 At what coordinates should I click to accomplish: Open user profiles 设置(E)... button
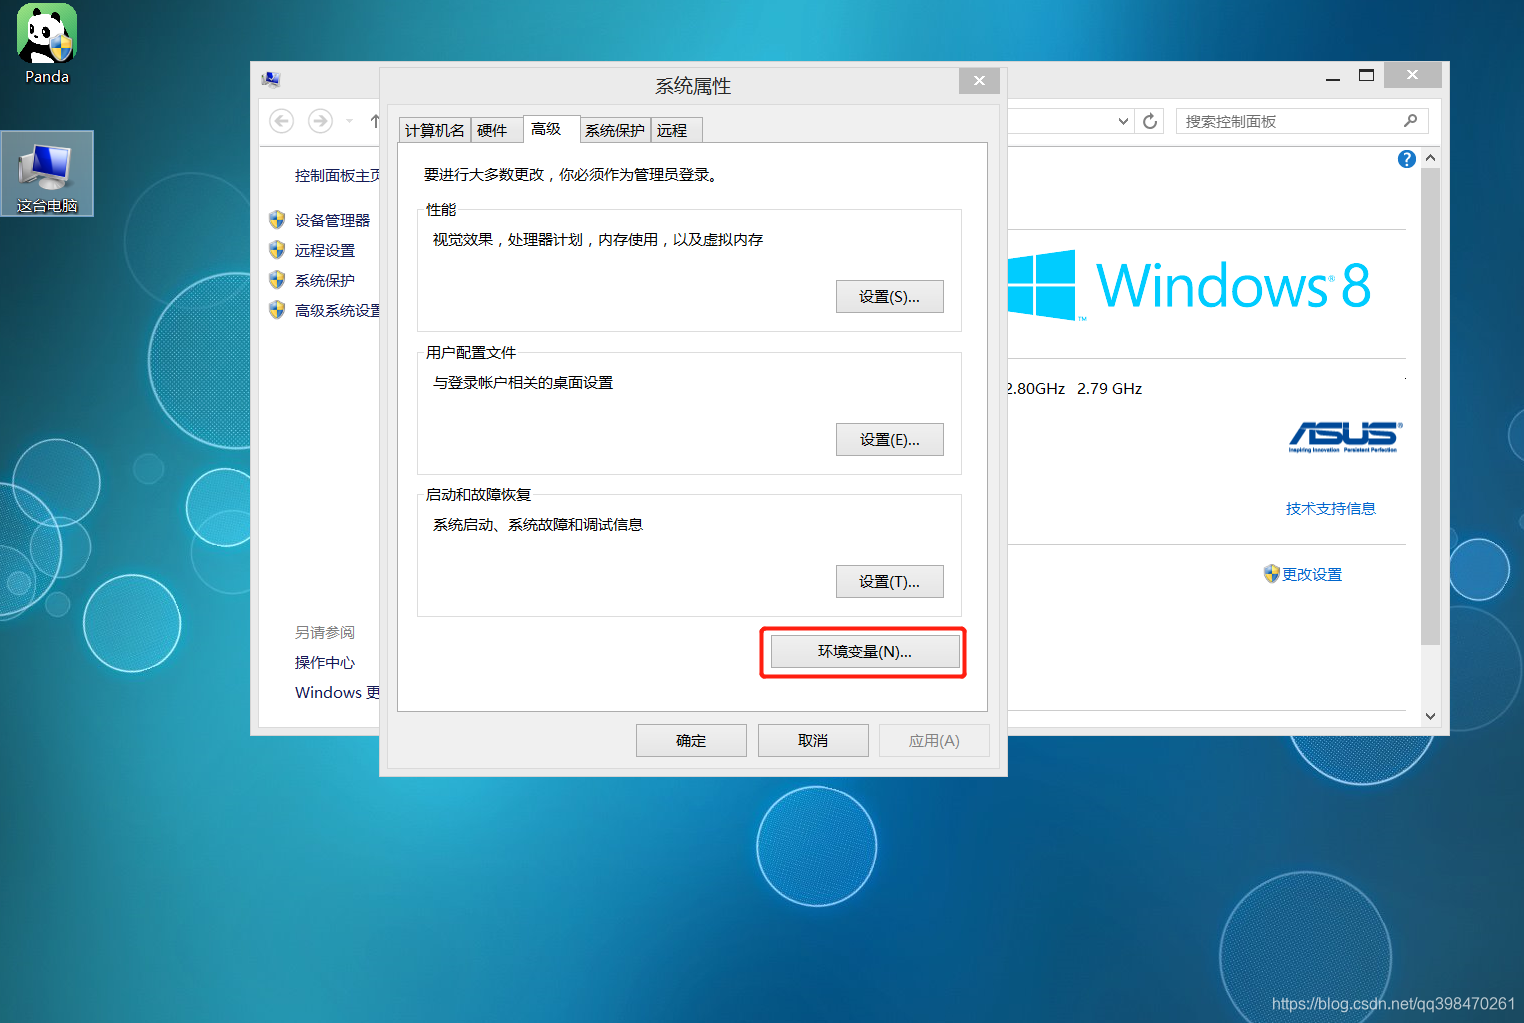point(889,440)
